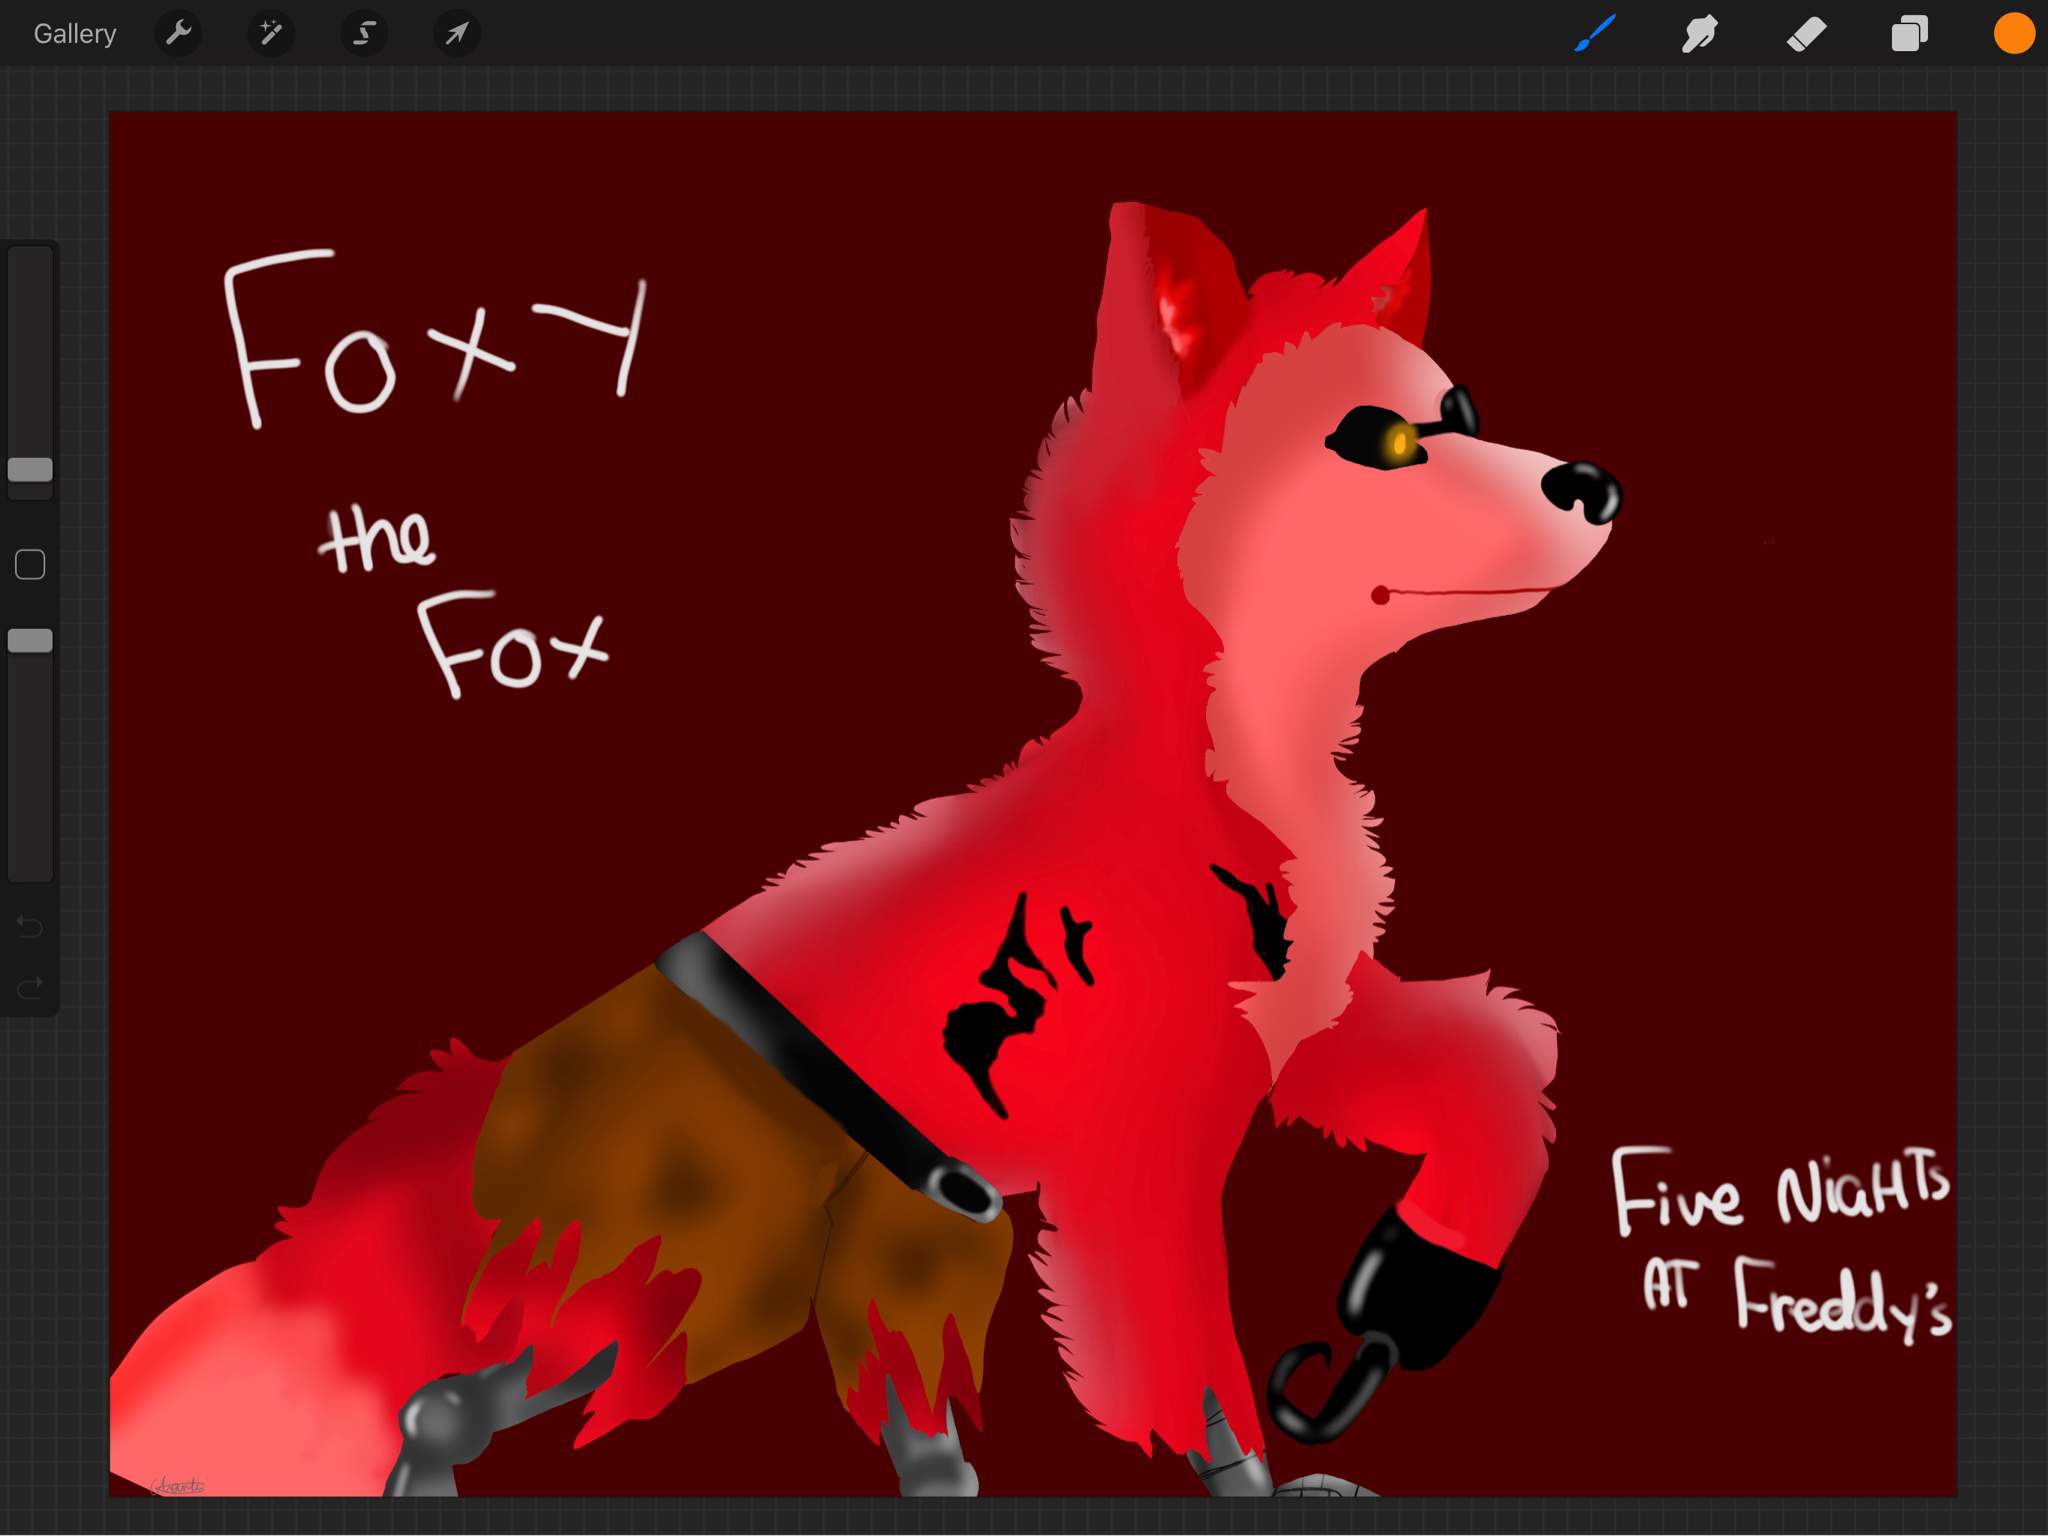Open the orange color picker
The width and height of the screenshot is (2048, 1536).
2014,34
